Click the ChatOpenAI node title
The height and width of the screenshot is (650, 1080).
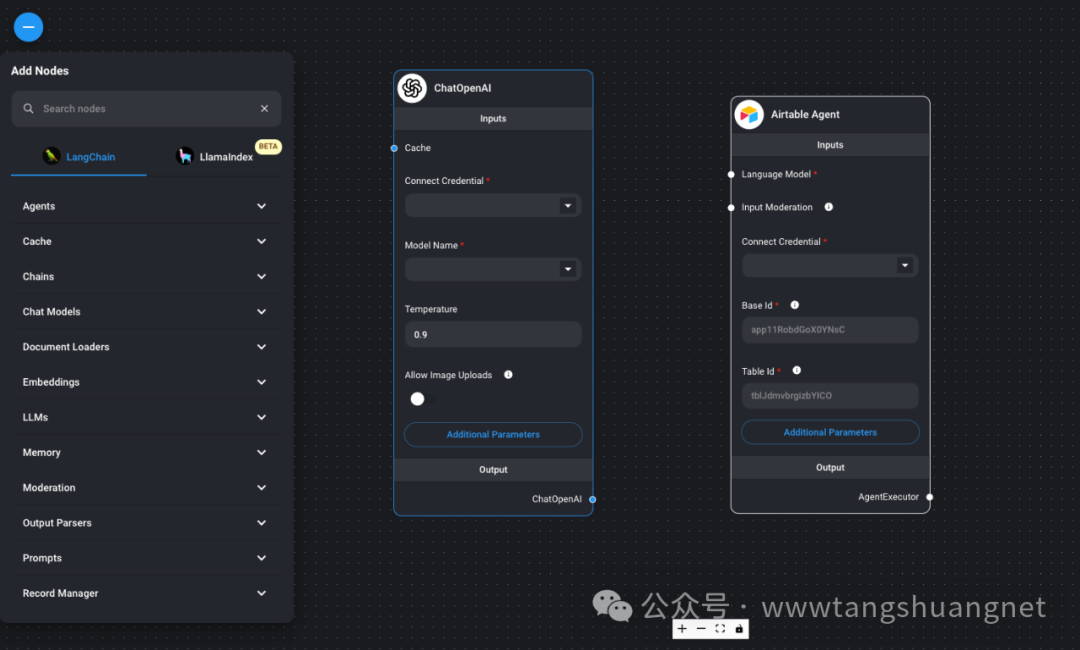pyautogui.click(x=462, y=88)
